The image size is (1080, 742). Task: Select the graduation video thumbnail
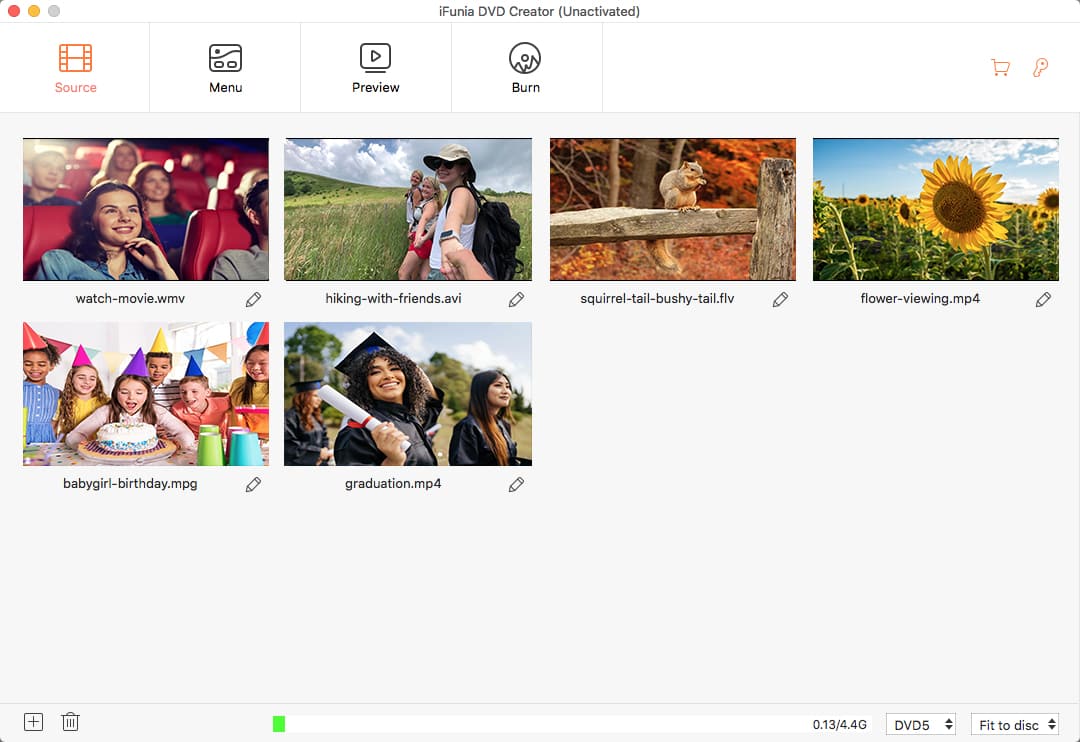coord(408,394)
